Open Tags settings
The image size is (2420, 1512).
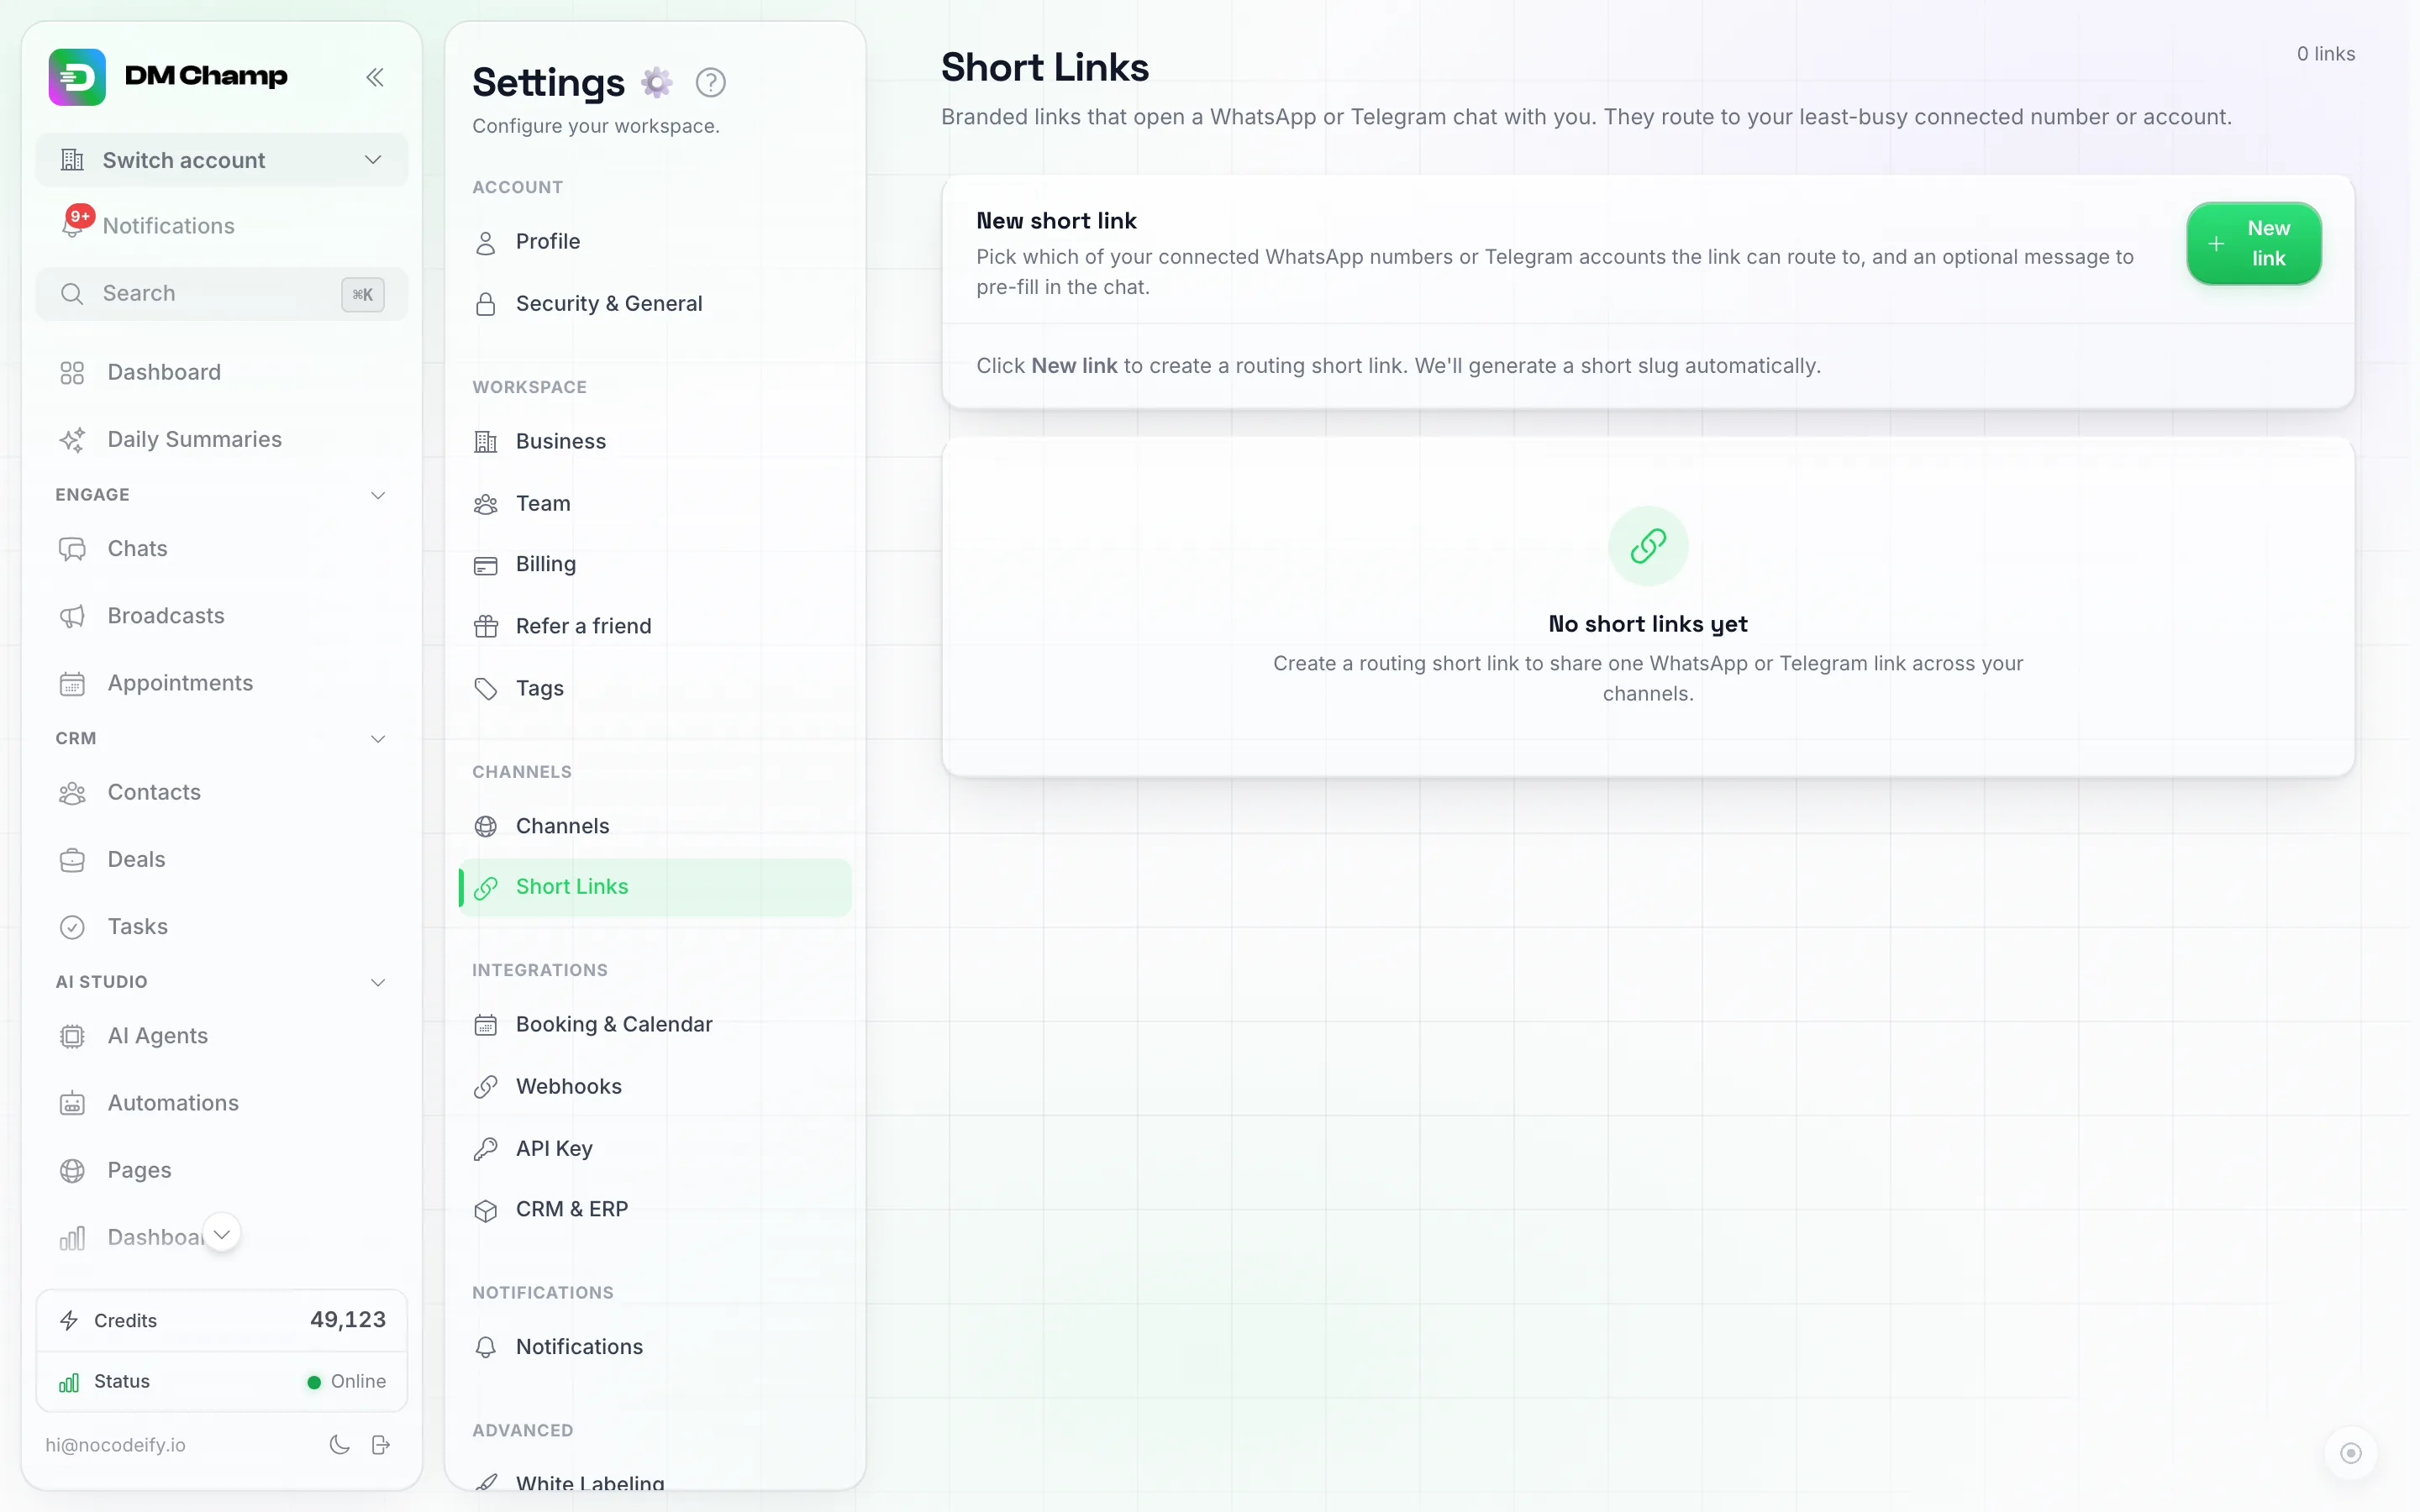(655, 688)
